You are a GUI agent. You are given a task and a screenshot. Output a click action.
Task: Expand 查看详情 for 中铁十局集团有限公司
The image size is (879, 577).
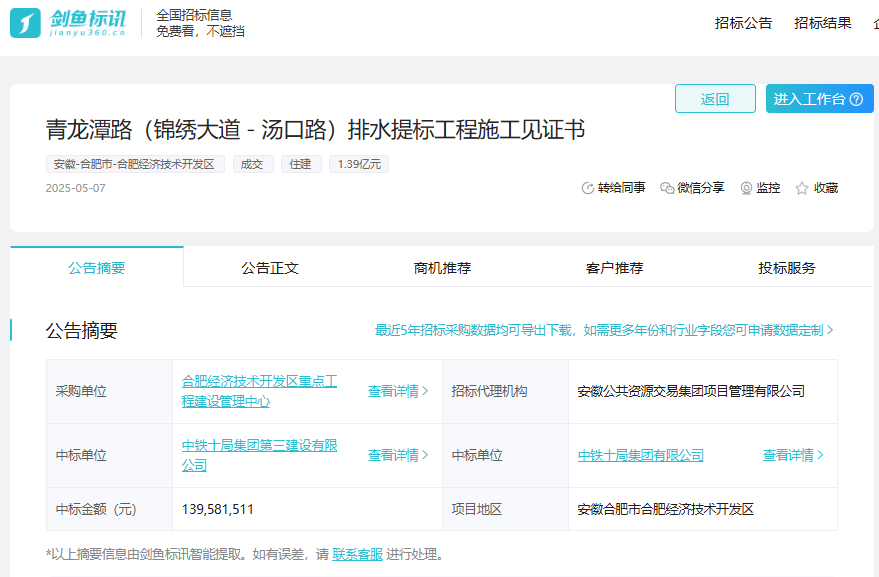click(793, 455)
